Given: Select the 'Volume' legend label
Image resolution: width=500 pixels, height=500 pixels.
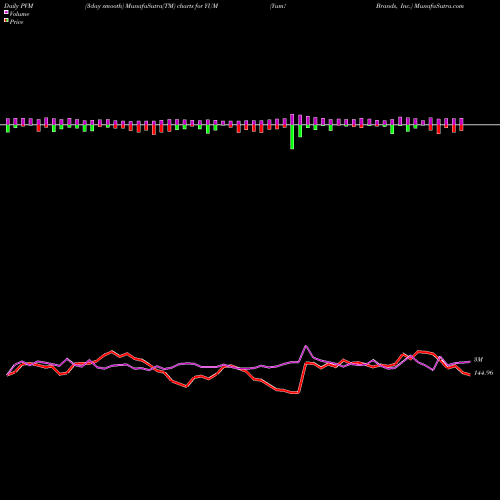Looking at the screenshot, I should (x=19, y=14).
